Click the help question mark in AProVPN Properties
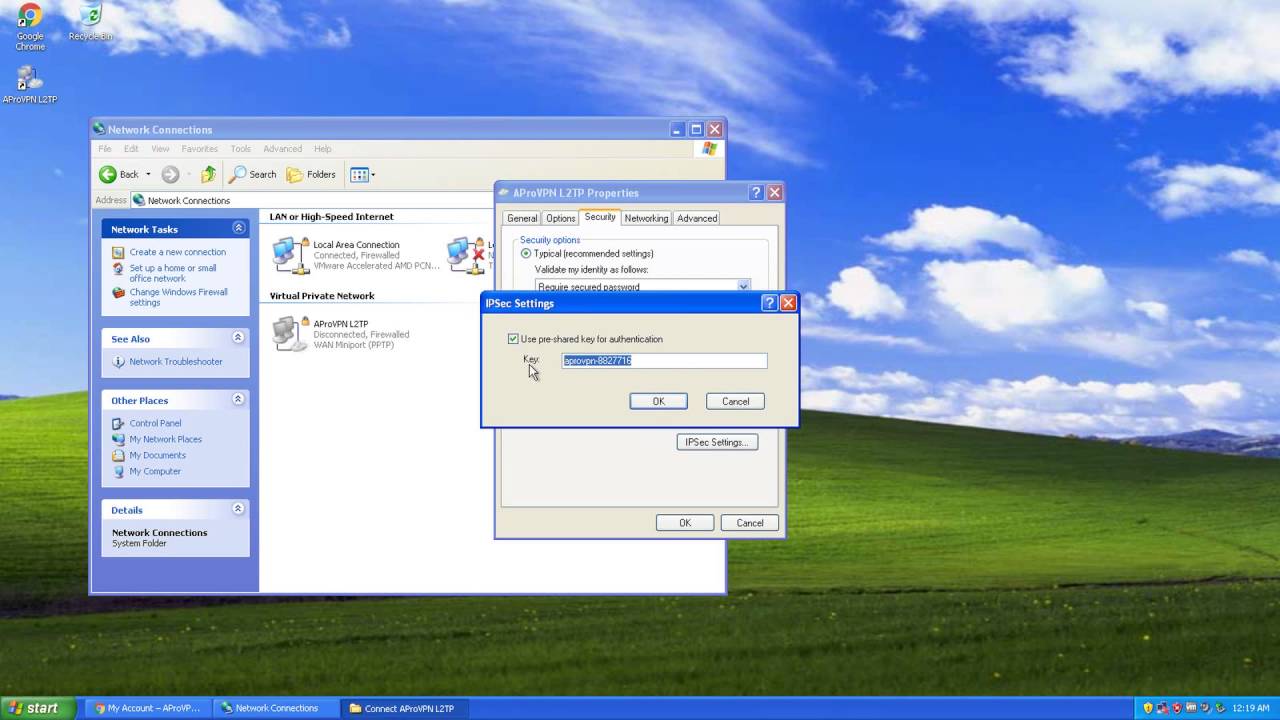 756,193
